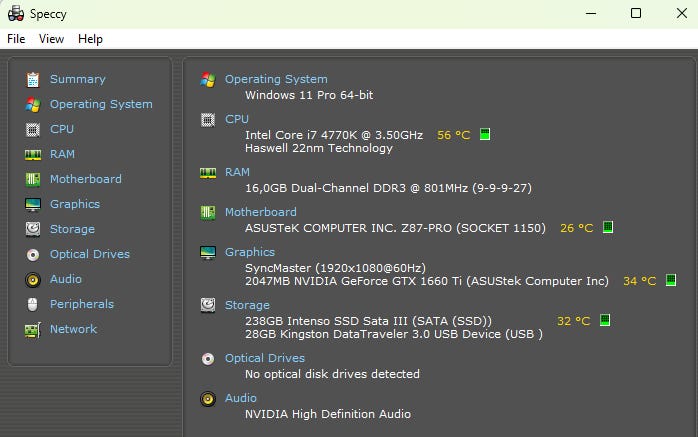Open the View menu

[x=51, y=39]
